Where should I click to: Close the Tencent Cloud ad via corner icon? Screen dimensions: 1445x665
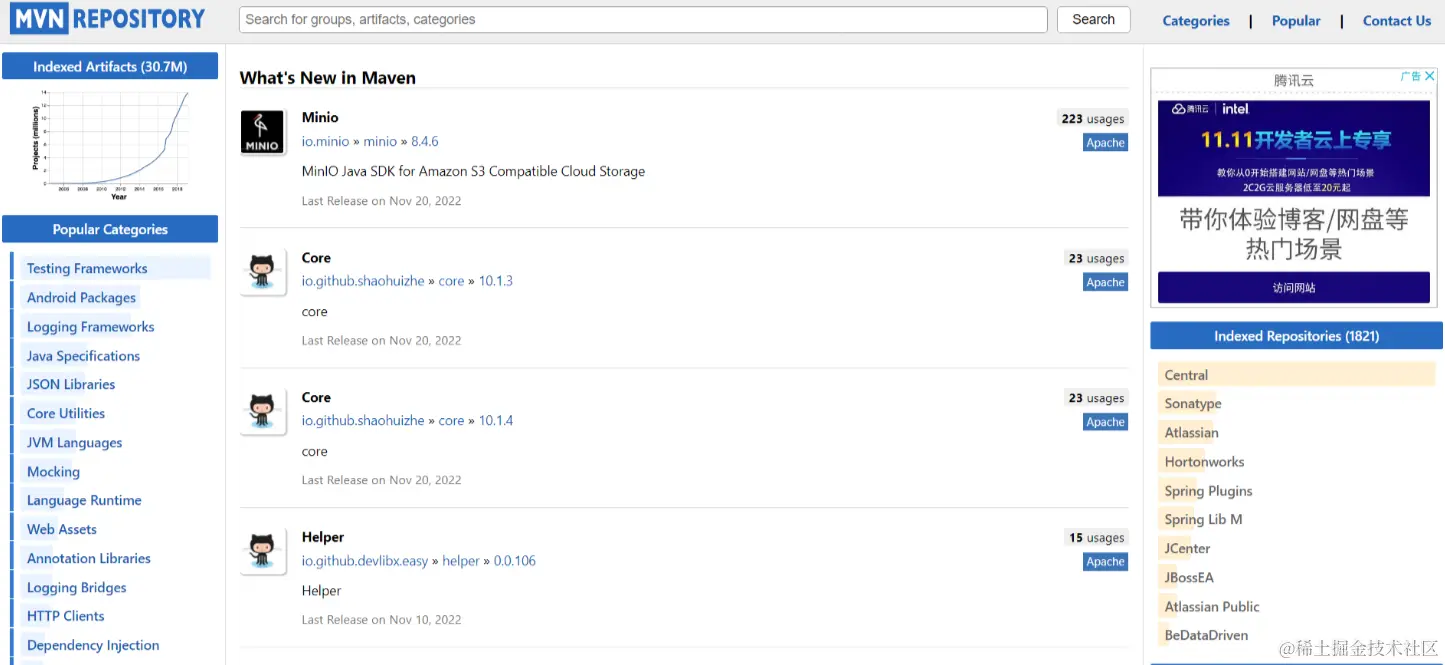coord(1429,76)
